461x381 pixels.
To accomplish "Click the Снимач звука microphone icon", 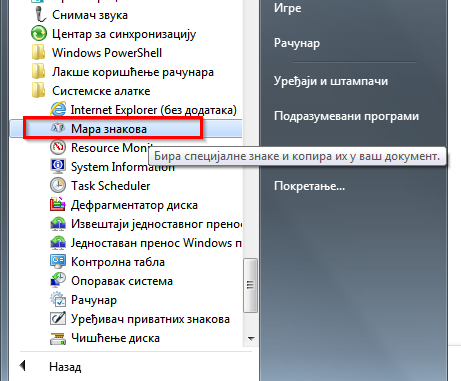I will coord(40,15).
